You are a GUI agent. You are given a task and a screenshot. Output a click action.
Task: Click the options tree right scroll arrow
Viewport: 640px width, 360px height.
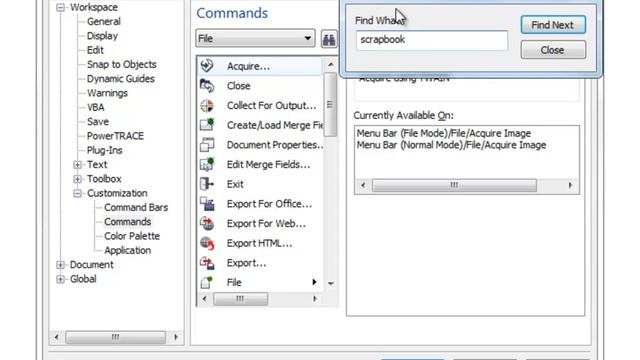pyautogui.click(x=176, y=337)
